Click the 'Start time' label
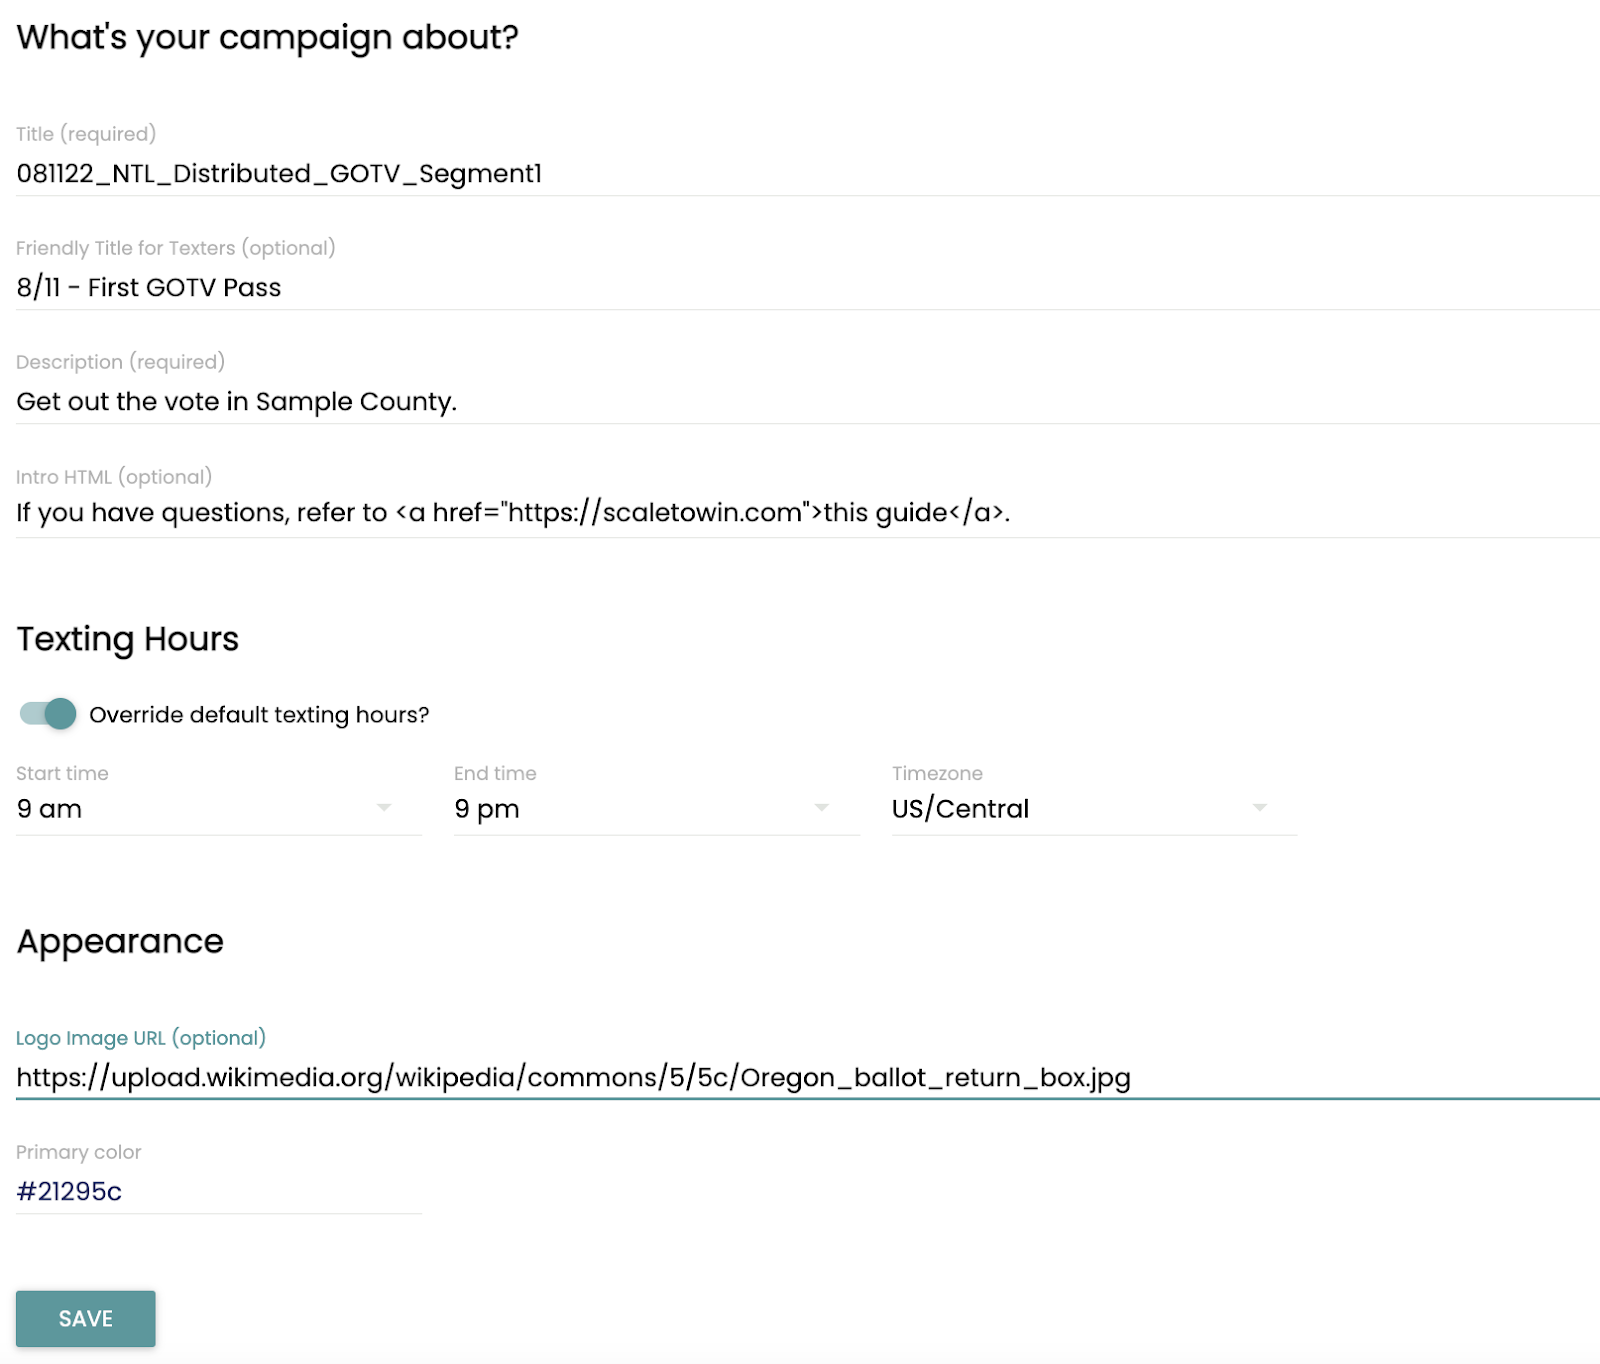The image size is (1600, 1364). [62, 773]
